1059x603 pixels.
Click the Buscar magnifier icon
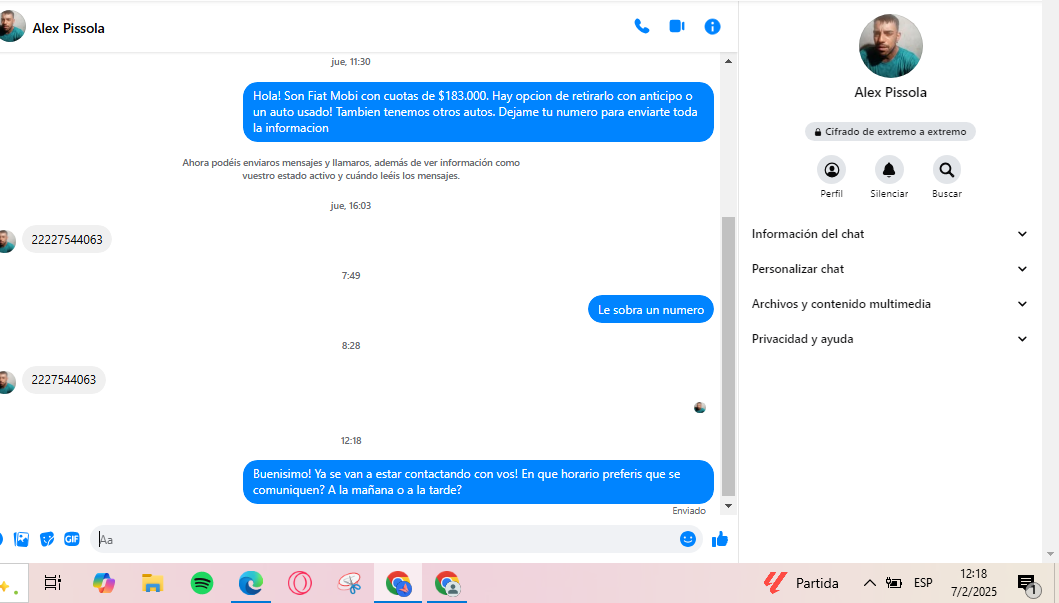tap(946, 170)
